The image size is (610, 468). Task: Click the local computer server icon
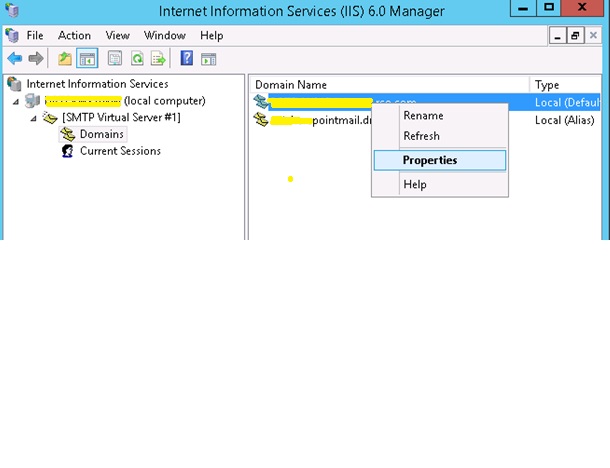[x=32, y=101]
